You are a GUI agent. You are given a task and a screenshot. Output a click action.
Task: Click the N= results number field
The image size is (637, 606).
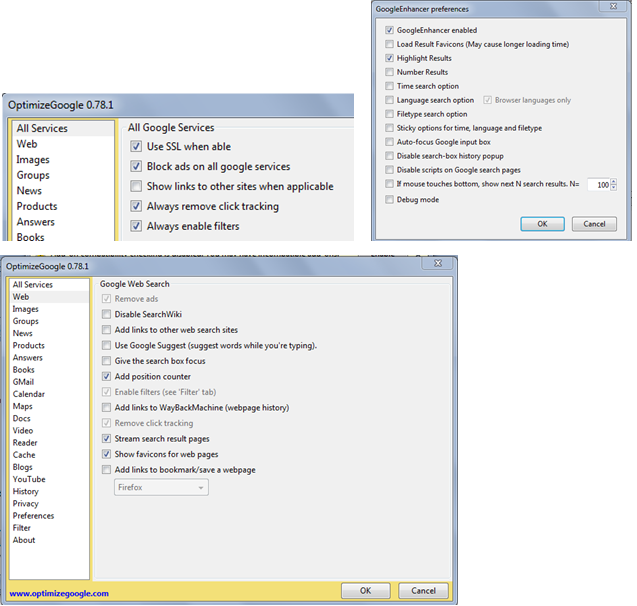point(598,185)
